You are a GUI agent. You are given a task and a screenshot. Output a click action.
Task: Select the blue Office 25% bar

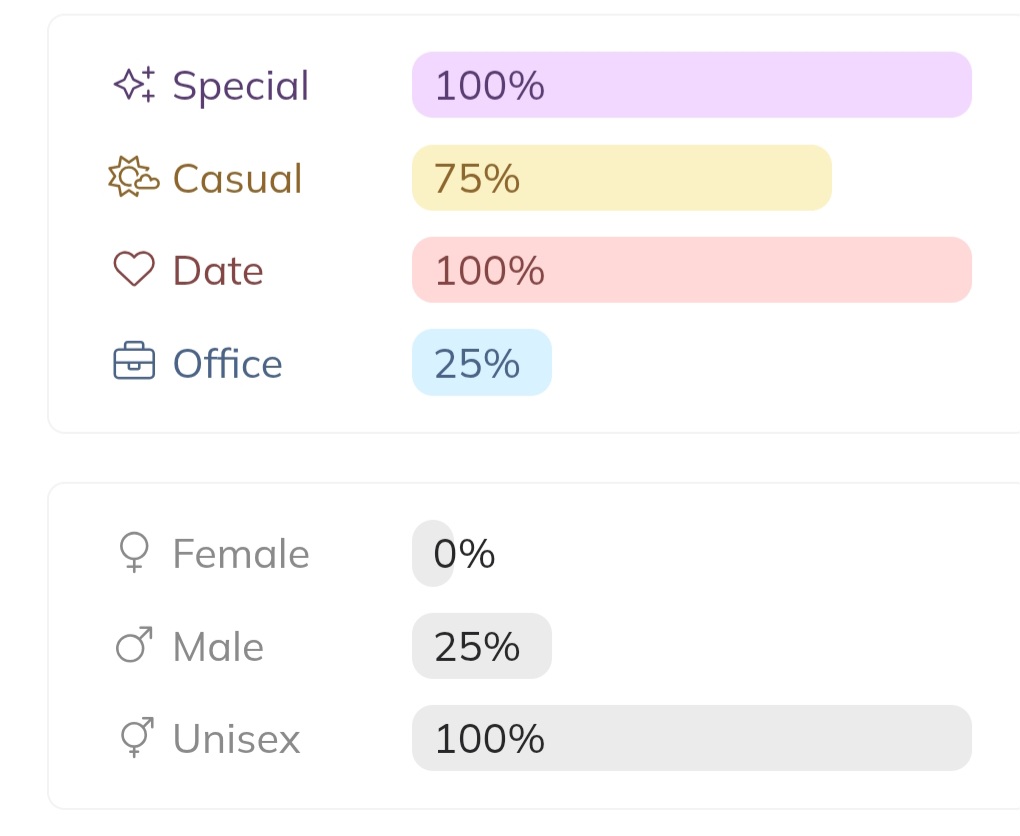coord(481,362)
